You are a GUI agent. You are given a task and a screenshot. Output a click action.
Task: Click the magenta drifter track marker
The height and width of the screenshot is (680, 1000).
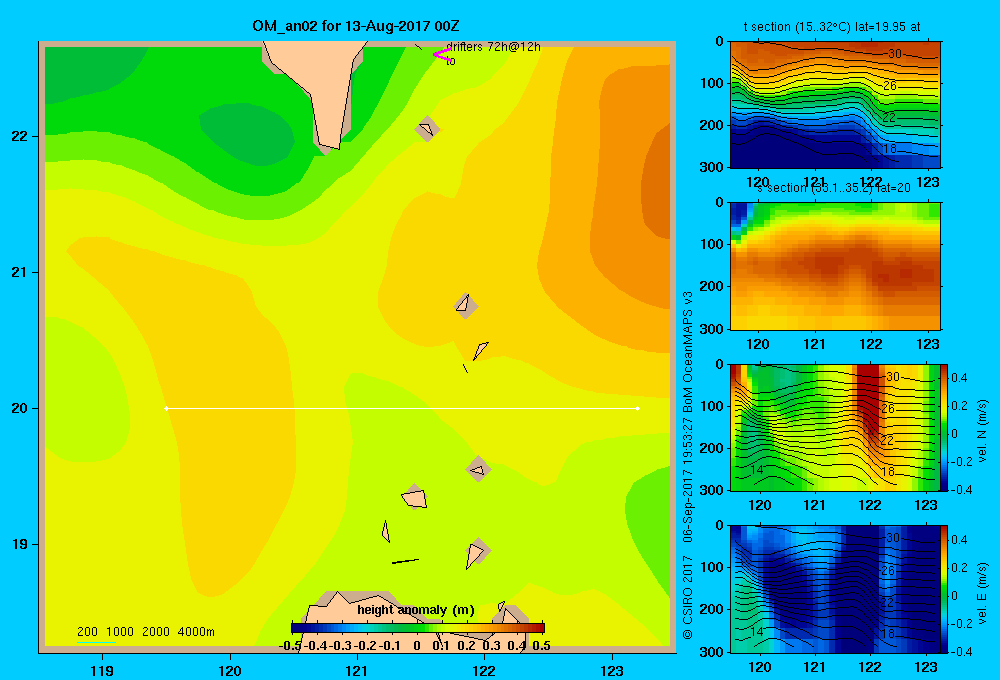point(441,54)
